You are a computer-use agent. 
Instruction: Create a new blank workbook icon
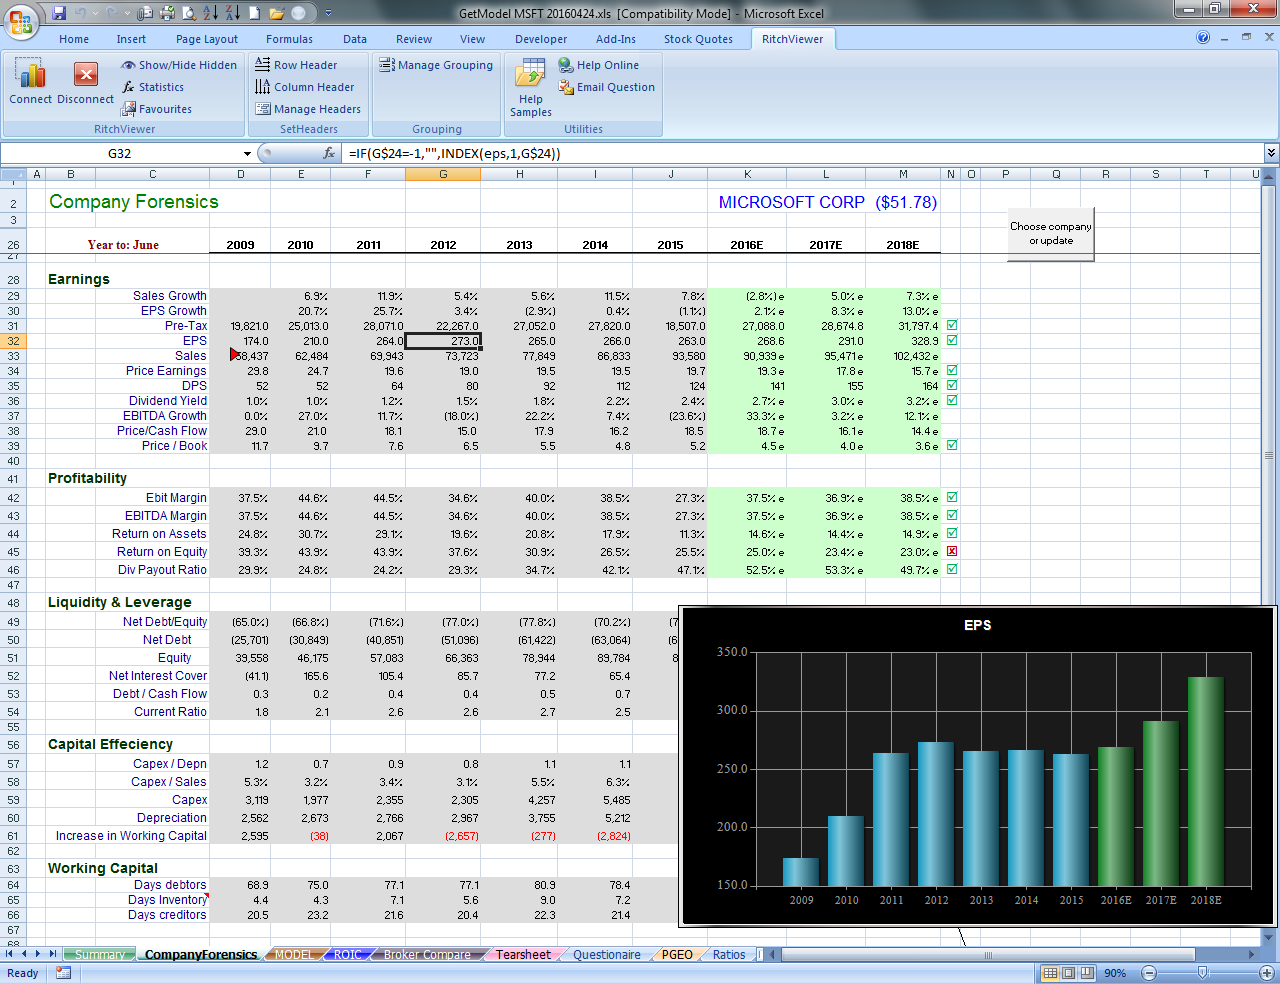click(254, 13)
